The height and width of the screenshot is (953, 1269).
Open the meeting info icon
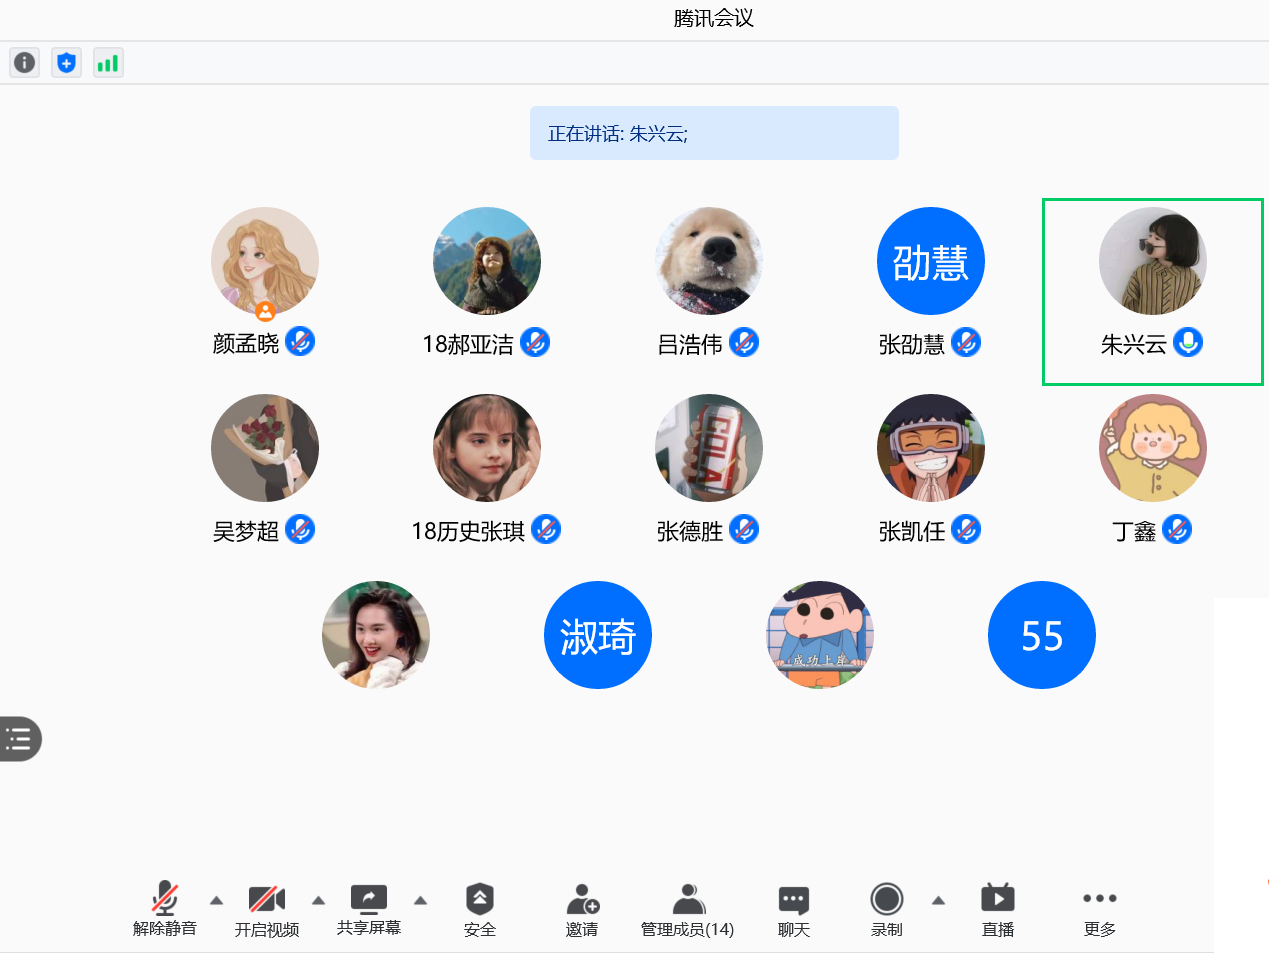point(25,63)
